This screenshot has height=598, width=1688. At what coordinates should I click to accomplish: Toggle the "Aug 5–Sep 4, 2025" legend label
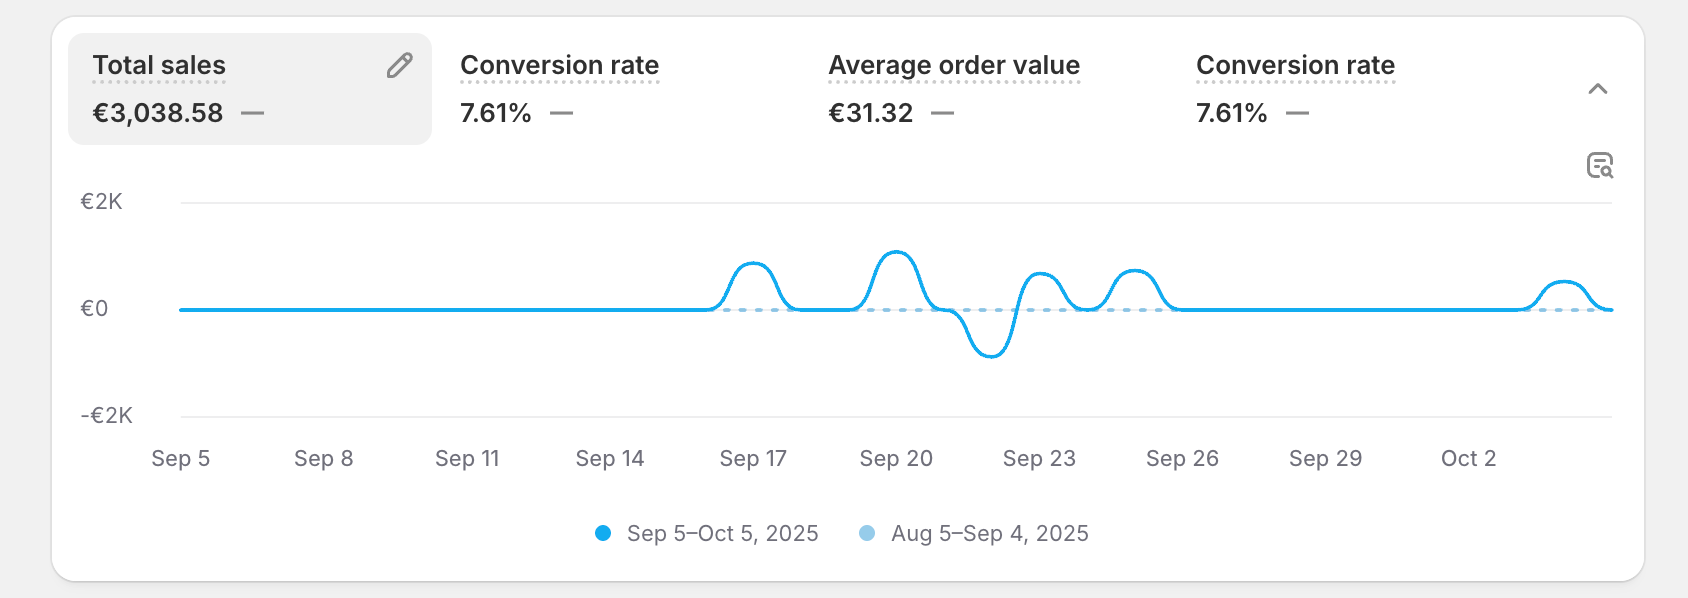coord(989,533)
